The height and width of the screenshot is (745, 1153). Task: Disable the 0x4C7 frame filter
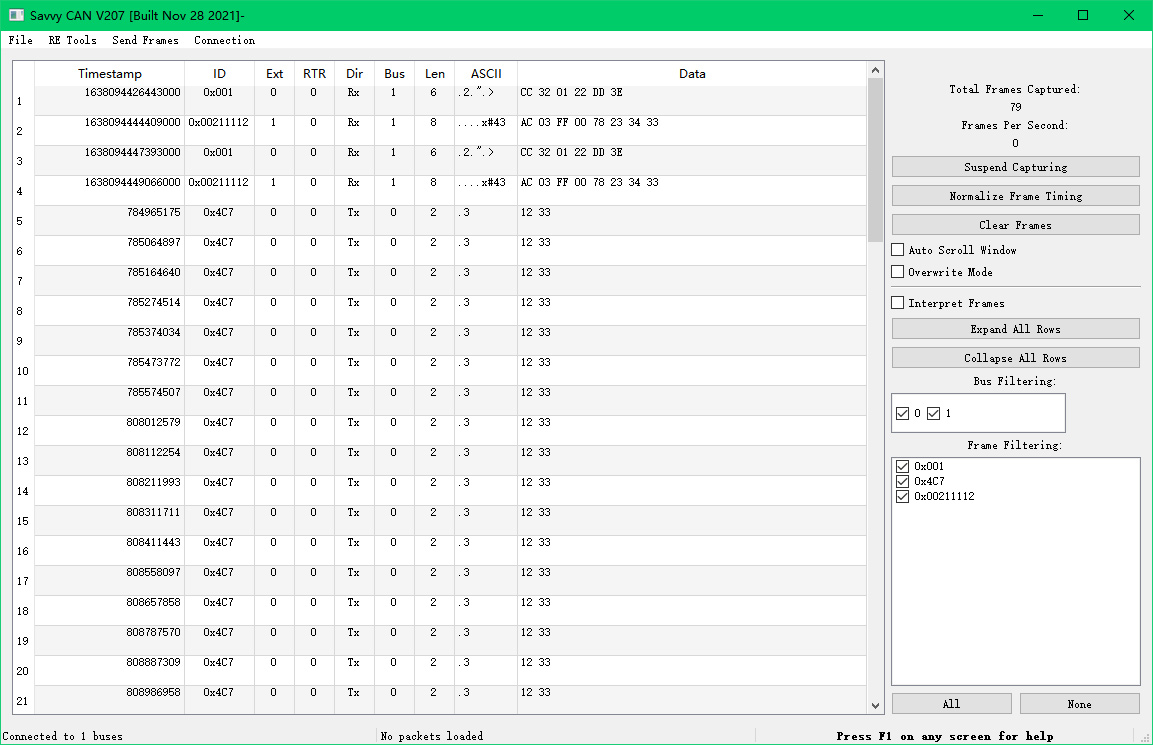point(903,481)
